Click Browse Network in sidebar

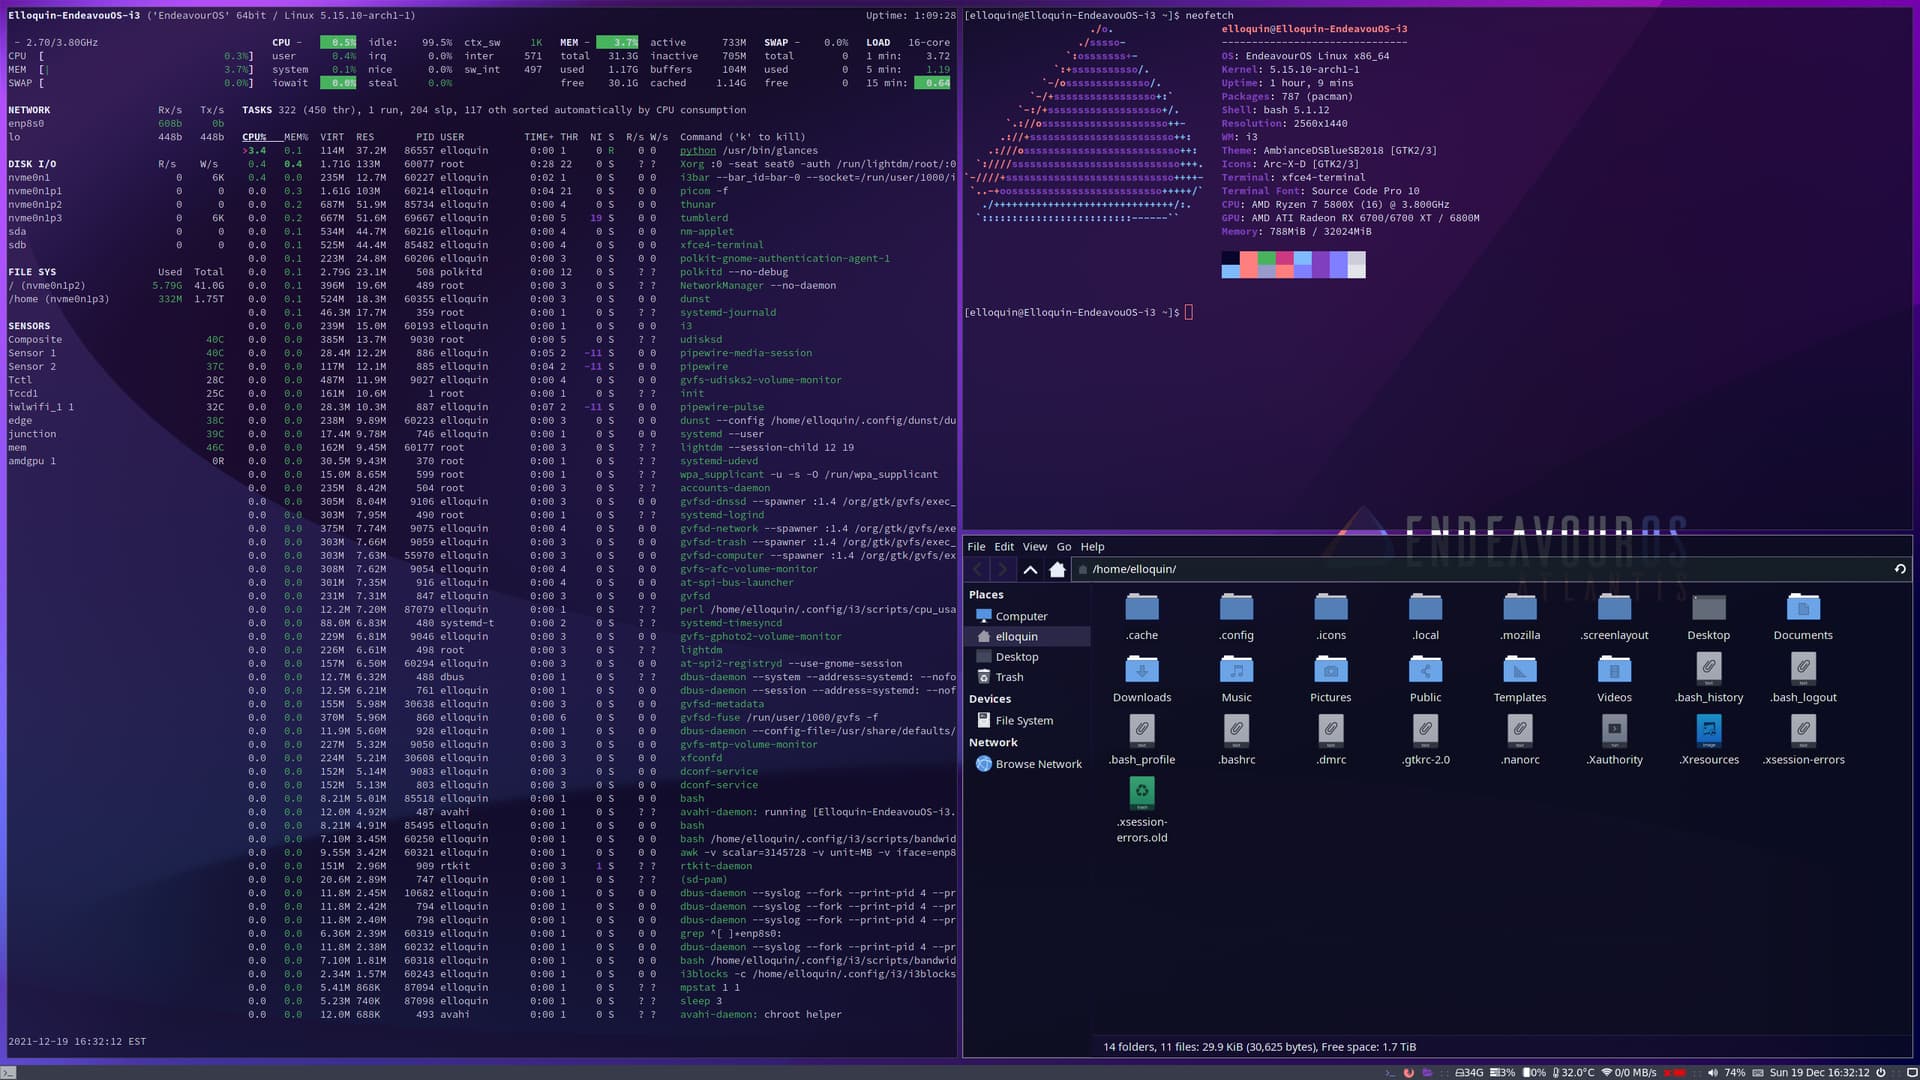(x=1028, y=764)
